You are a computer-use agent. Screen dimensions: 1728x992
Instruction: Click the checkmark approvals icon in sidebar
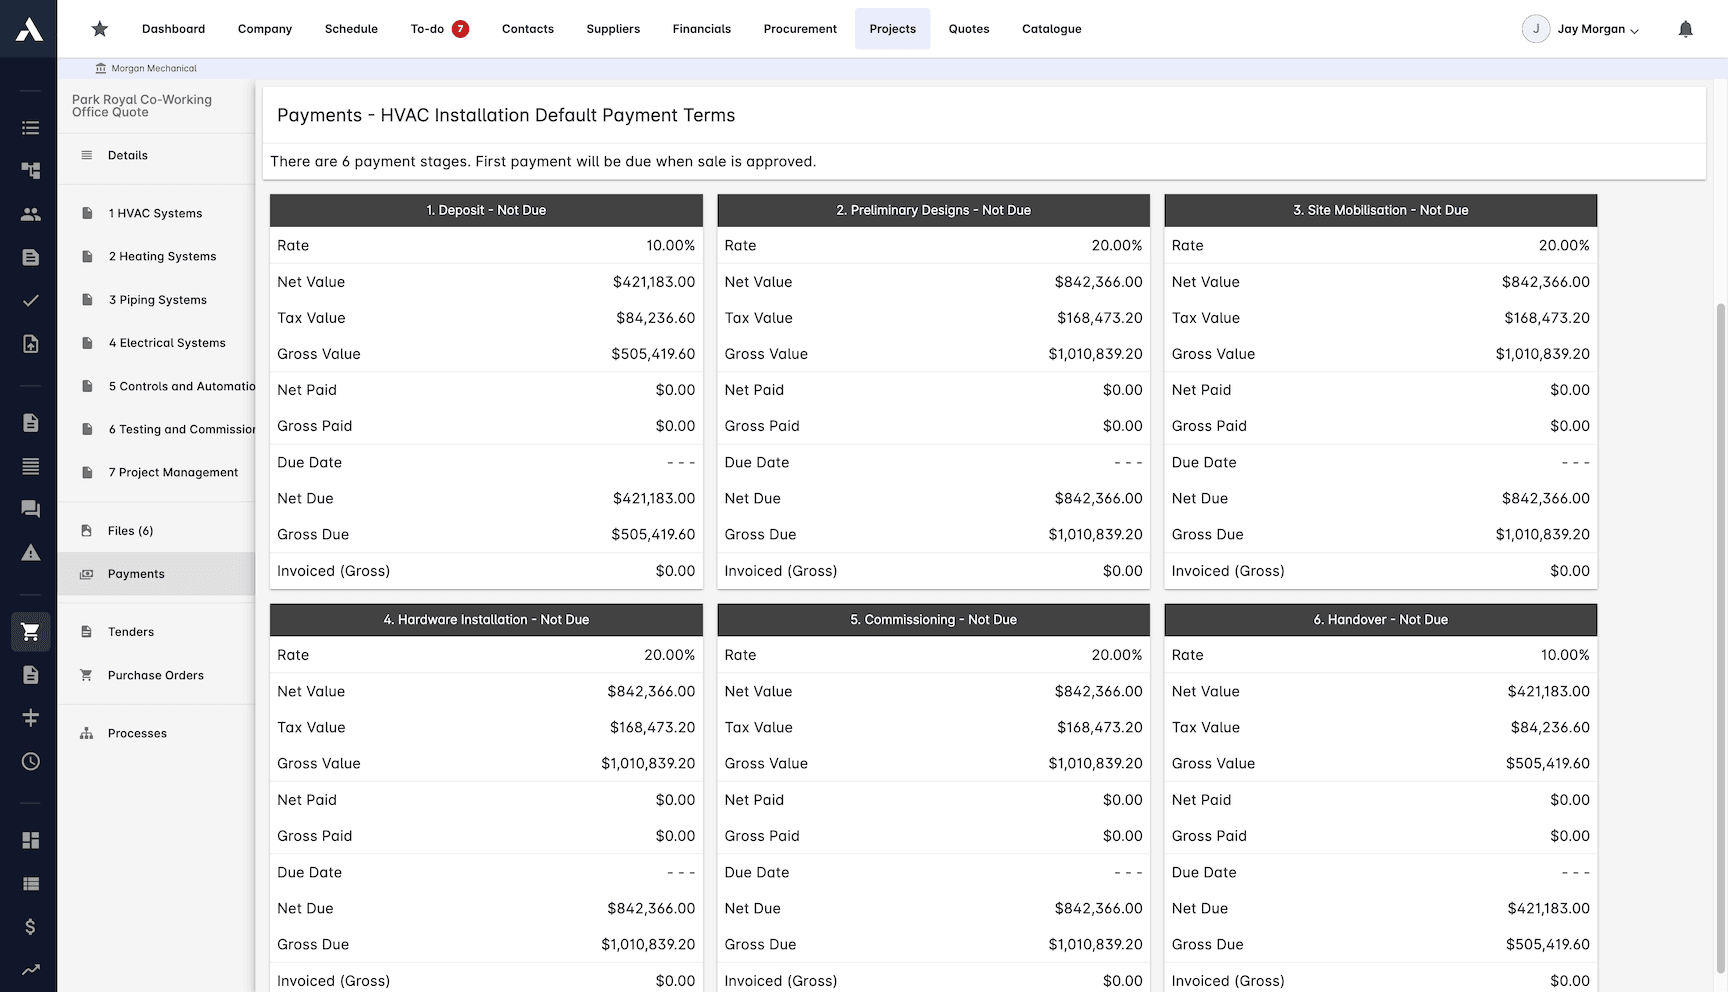pyautogui.click(x=30, y=300)
